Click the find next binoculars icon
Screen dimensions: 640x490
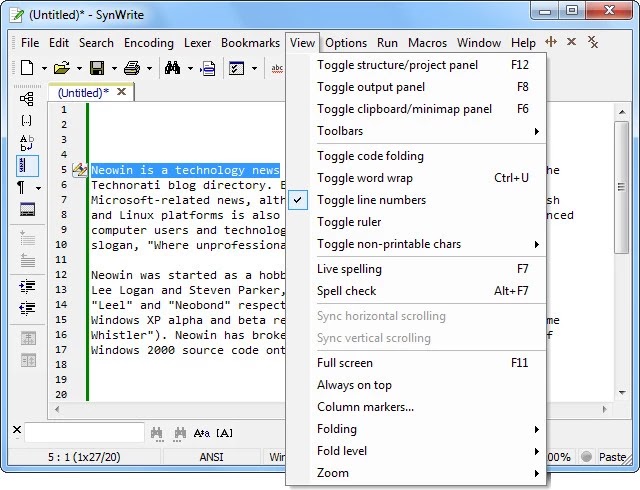pos(156,434)
